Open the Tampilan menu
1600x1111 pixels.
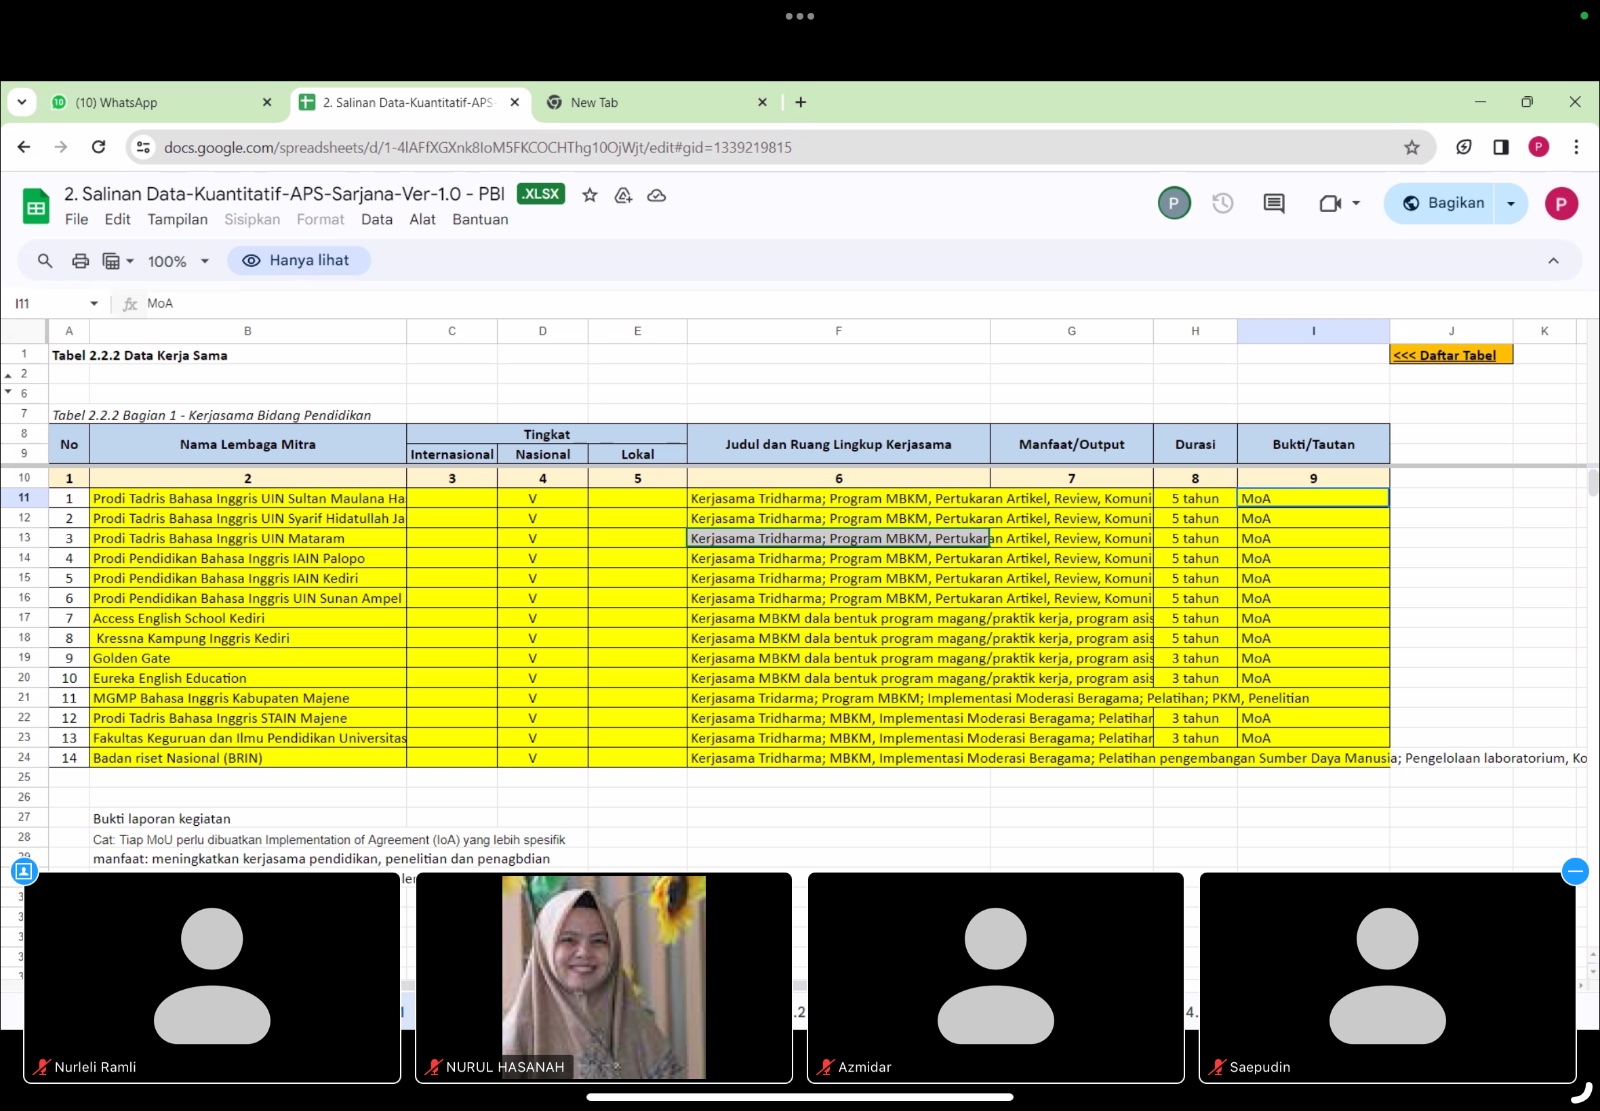coord(177,220)
